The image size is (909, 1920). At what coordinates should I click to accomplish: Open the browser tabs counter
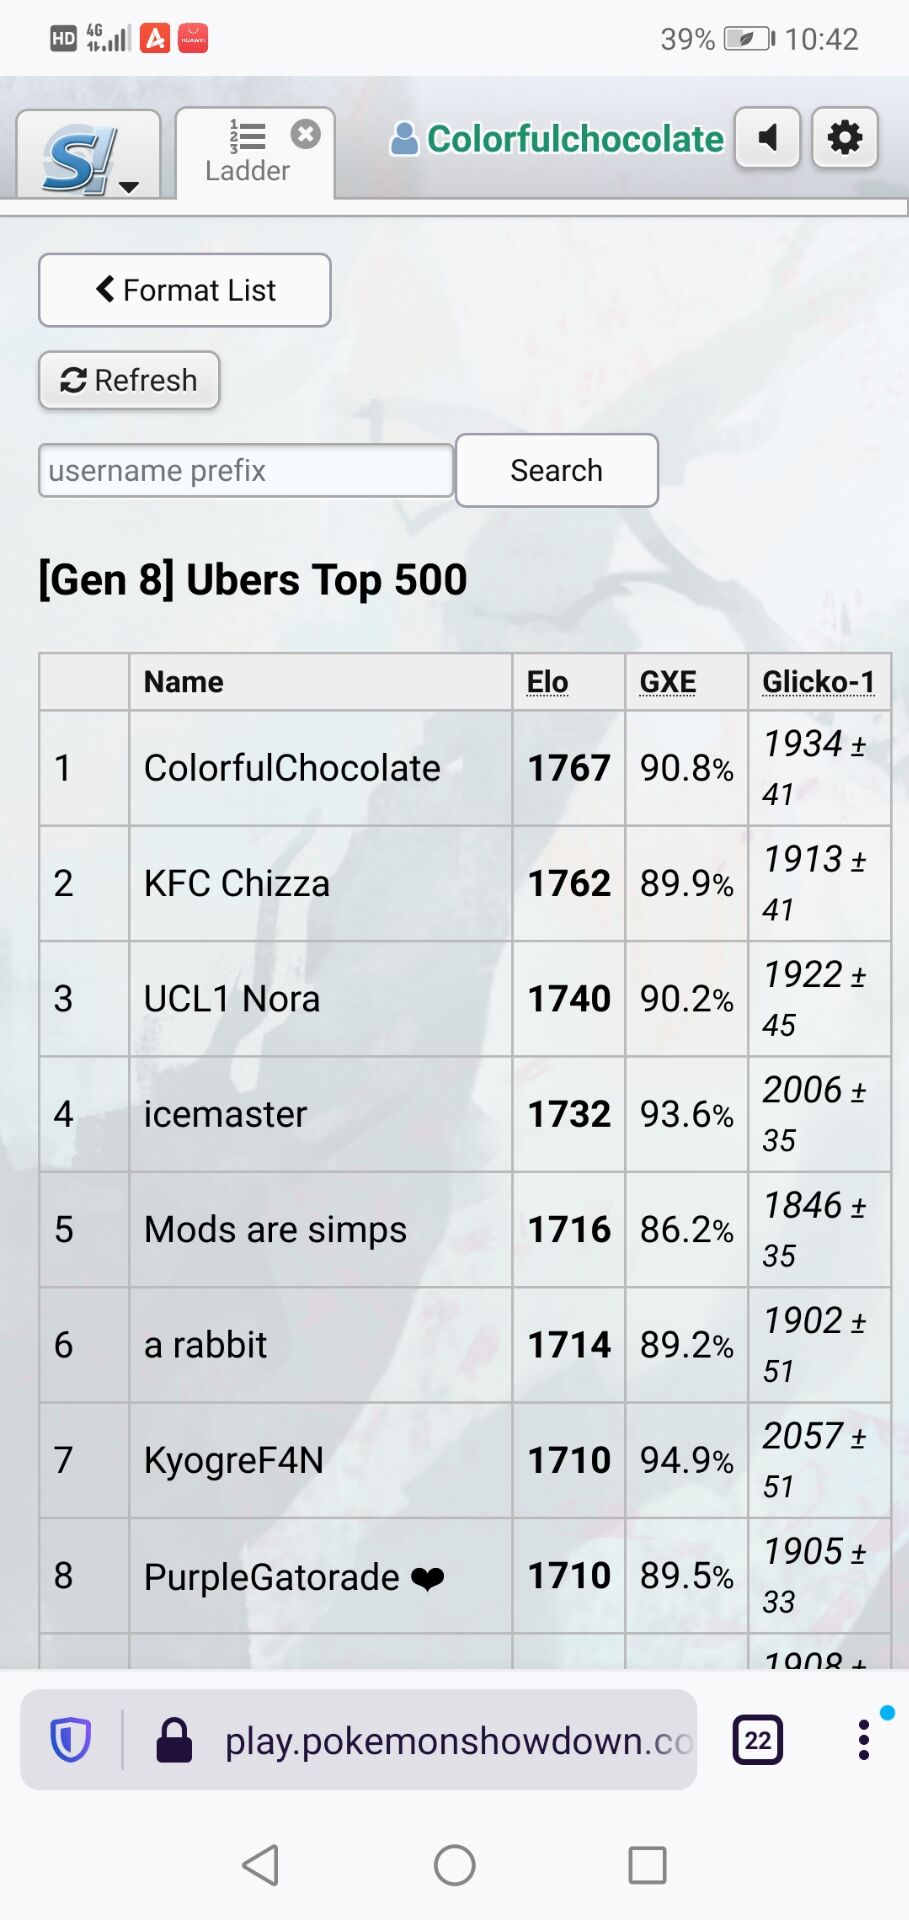(x=758, y=1740)
